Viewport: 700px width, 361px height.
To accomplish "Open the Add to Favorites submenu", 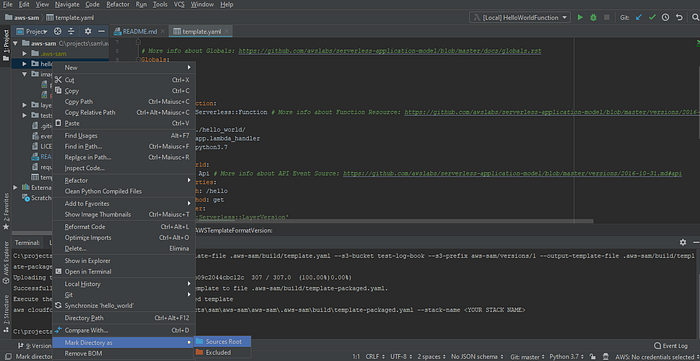I will [x=124, y=203].
